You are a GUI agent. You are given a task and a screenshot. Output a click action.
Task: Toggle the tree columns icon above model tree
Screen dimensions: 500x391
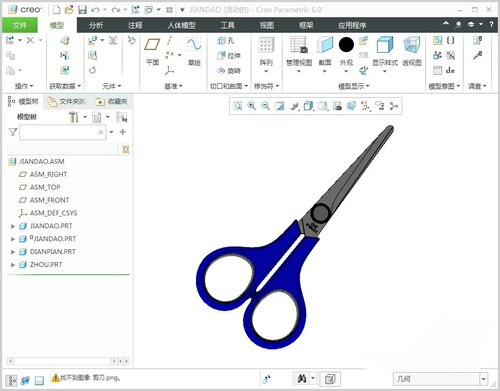pyautogui.click(x=125, y=149)
